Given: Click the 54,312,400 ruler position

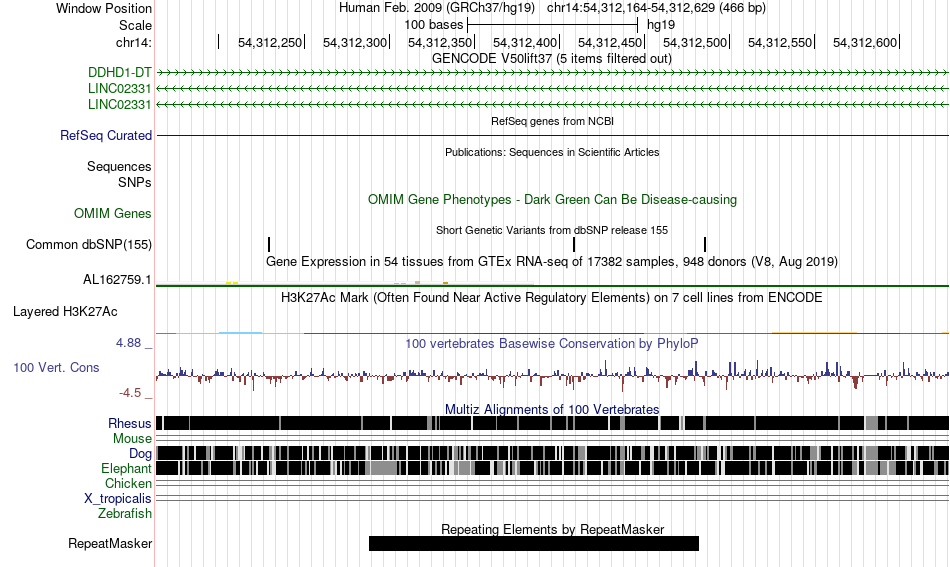Looking at the screenshot, I should [525, 42].
